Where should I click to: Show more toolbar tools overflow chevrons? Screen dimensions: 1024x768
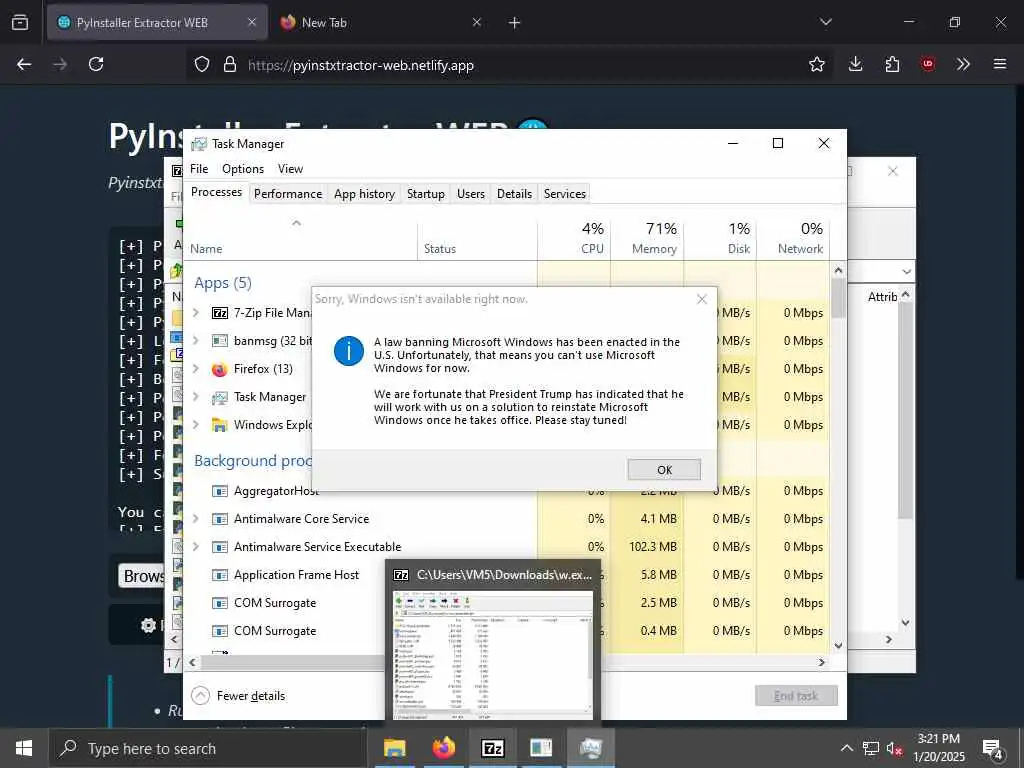tap(963, 64)
